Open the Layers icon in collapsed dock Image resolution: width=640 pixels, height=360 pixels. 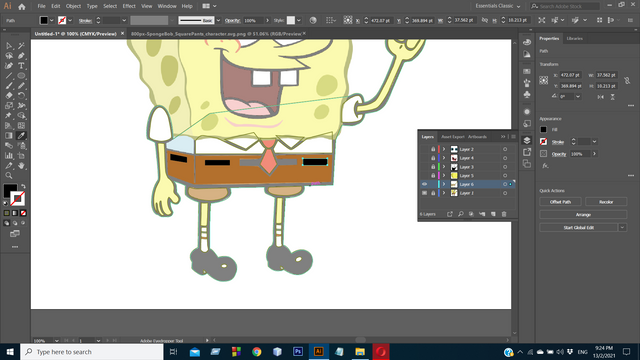[x=527, y=140]
